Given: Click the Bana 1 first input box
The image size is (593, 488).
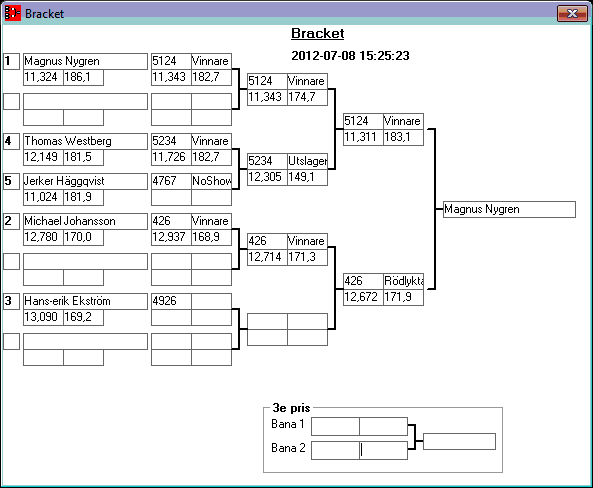Looking at the screenshot, I should (x=335, y=426).
